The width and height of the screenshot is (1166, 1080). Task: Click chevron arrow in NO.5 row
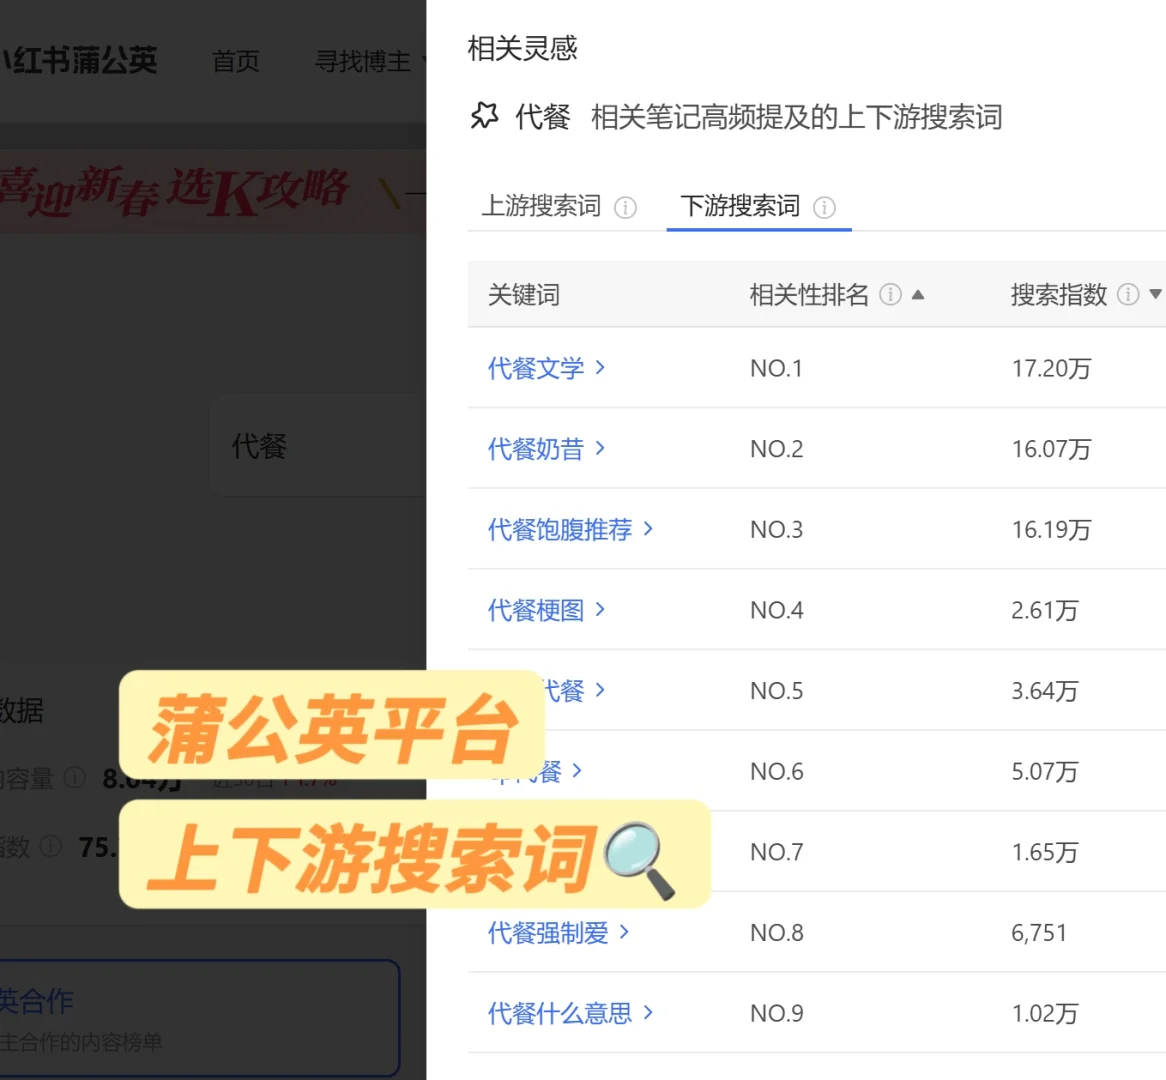[x=600, y=690]
